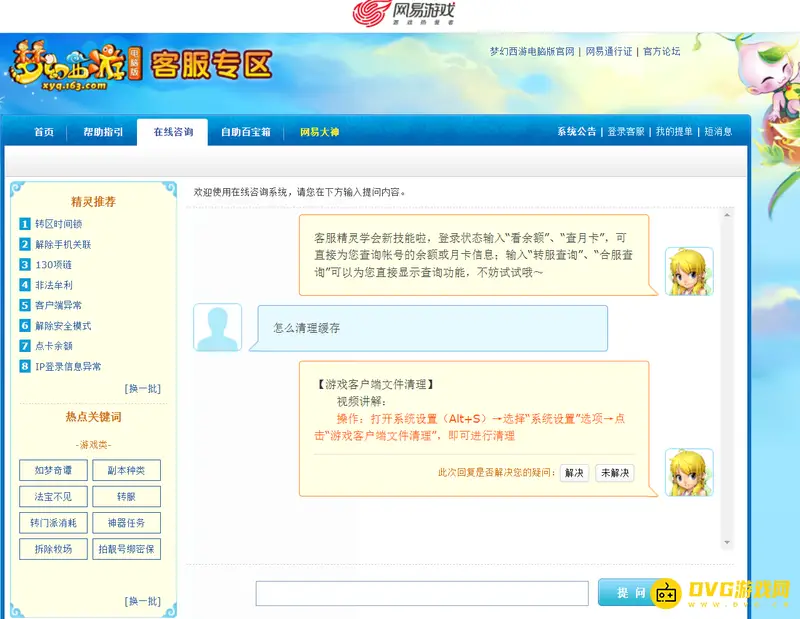Image resolution: width=800 pixels, height=619 pixels.
Task: Select 解除安全模式 recommended topic
Action: [63, 326]
